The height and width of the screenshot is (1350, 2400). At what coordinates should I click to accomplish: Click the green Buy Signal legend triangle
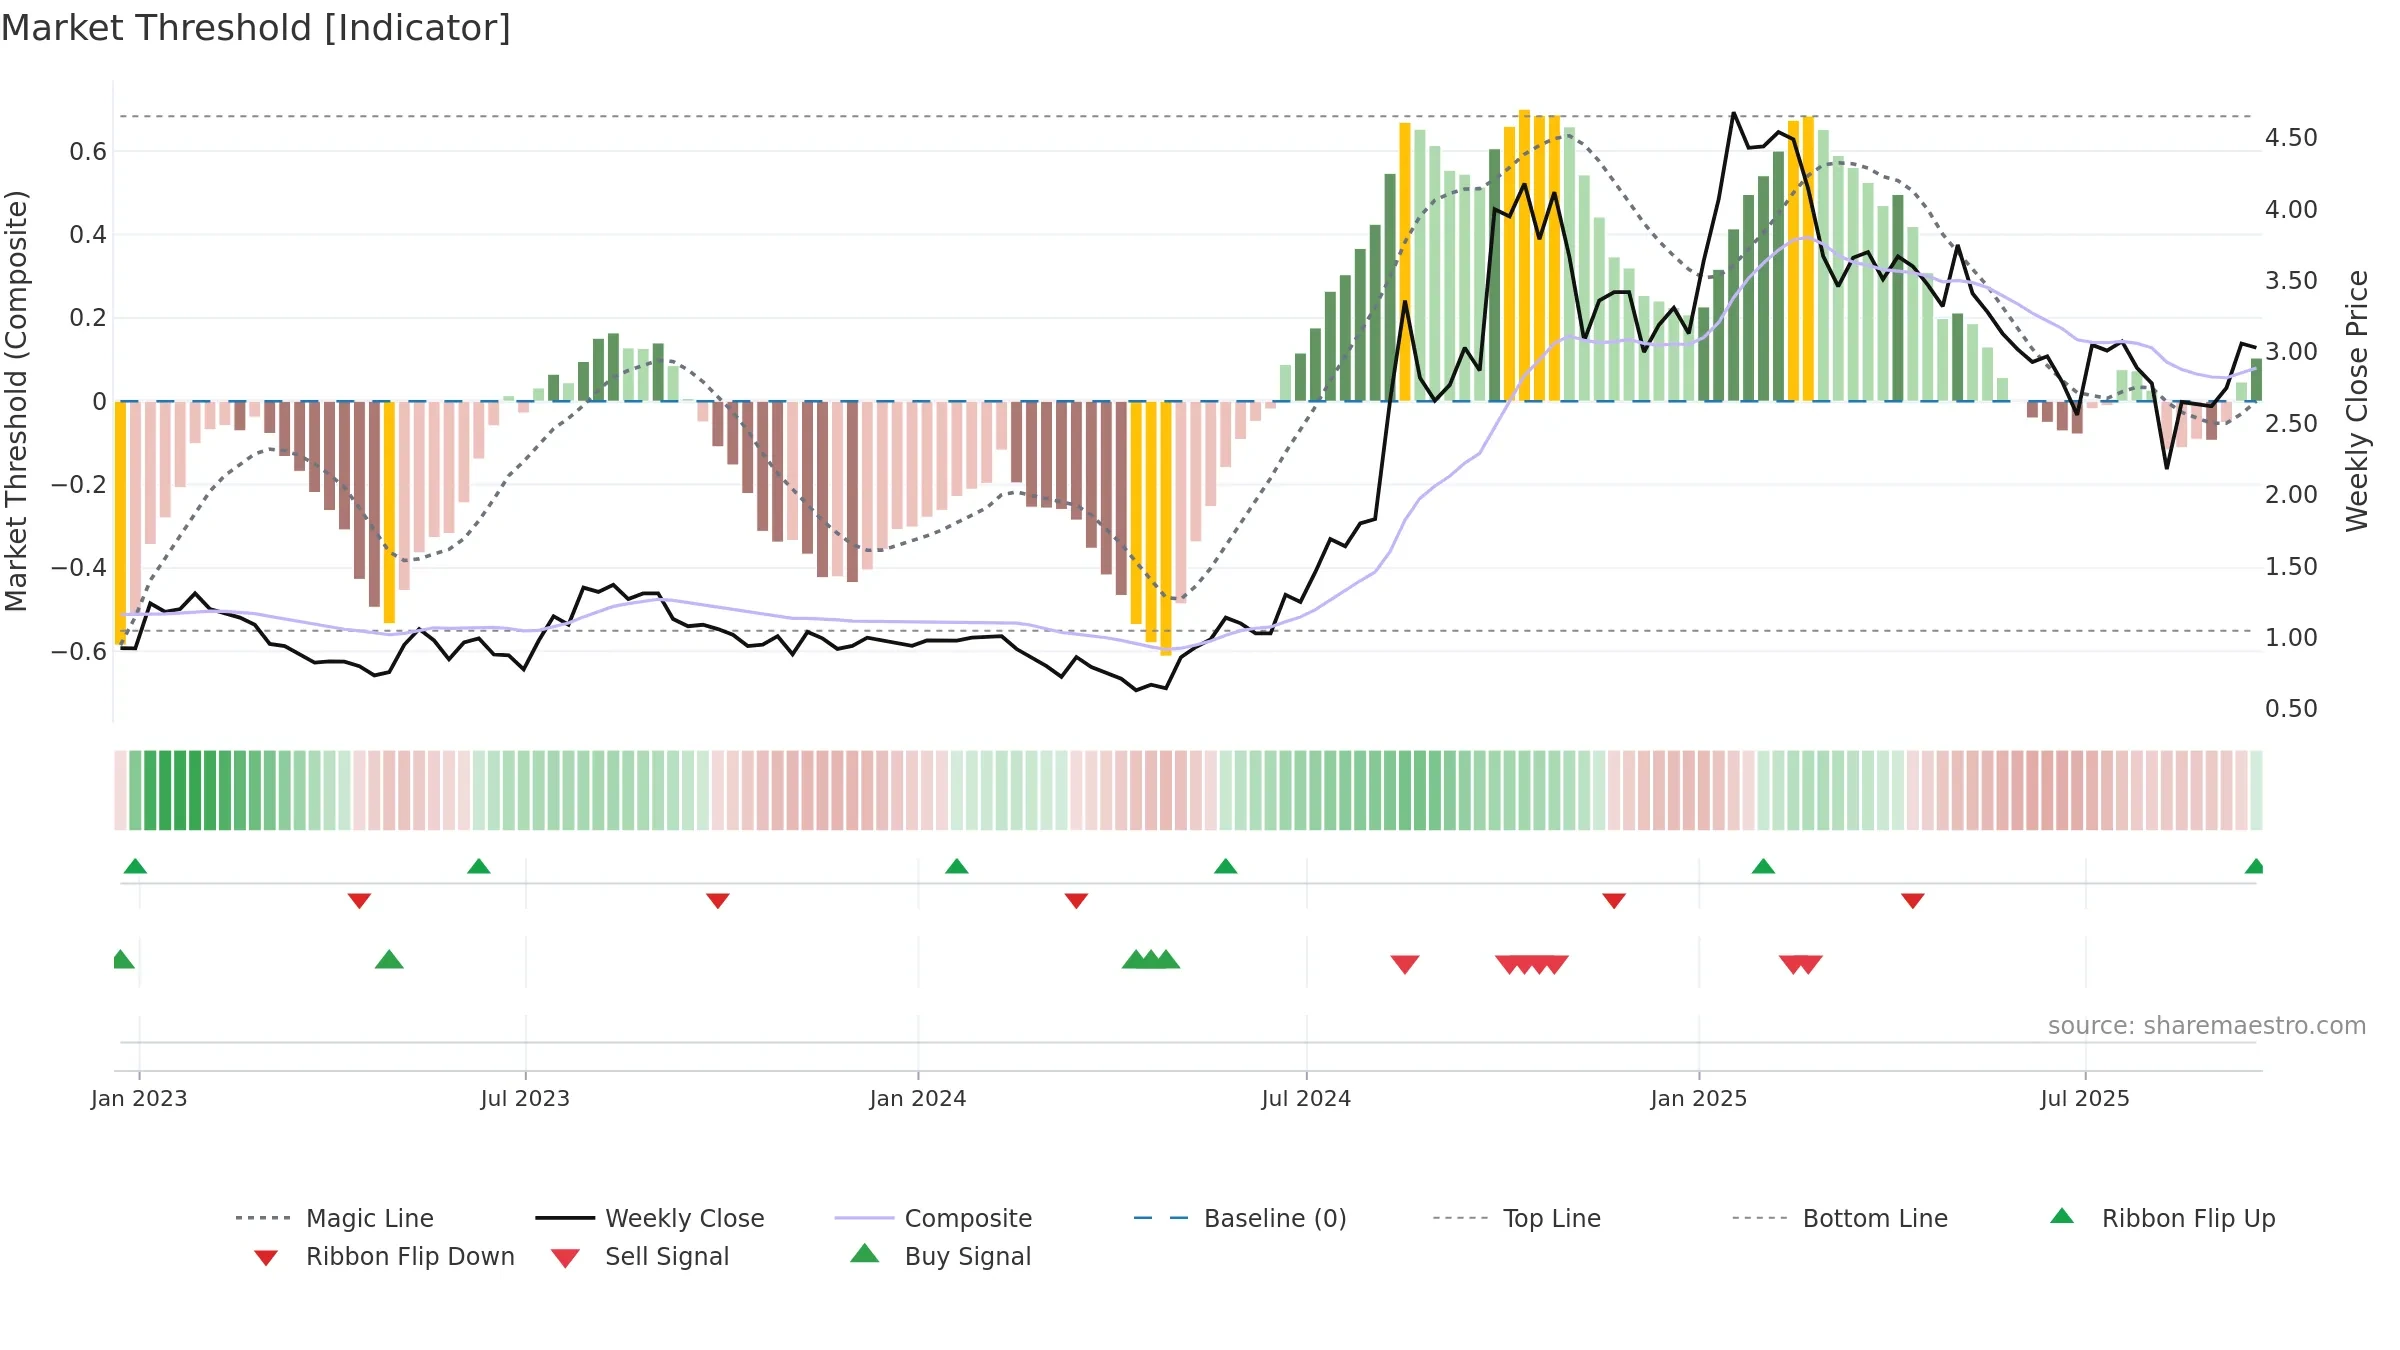pos(865,1253)
